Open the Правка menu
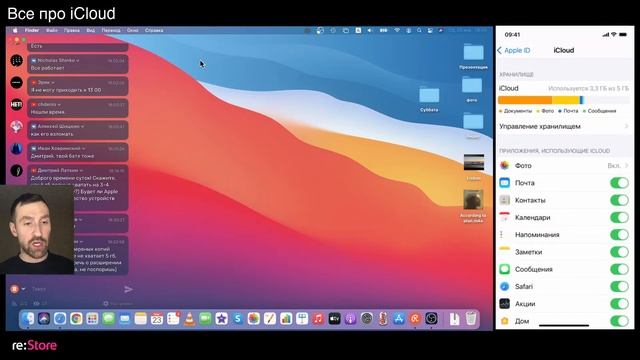 click(72, 31)
